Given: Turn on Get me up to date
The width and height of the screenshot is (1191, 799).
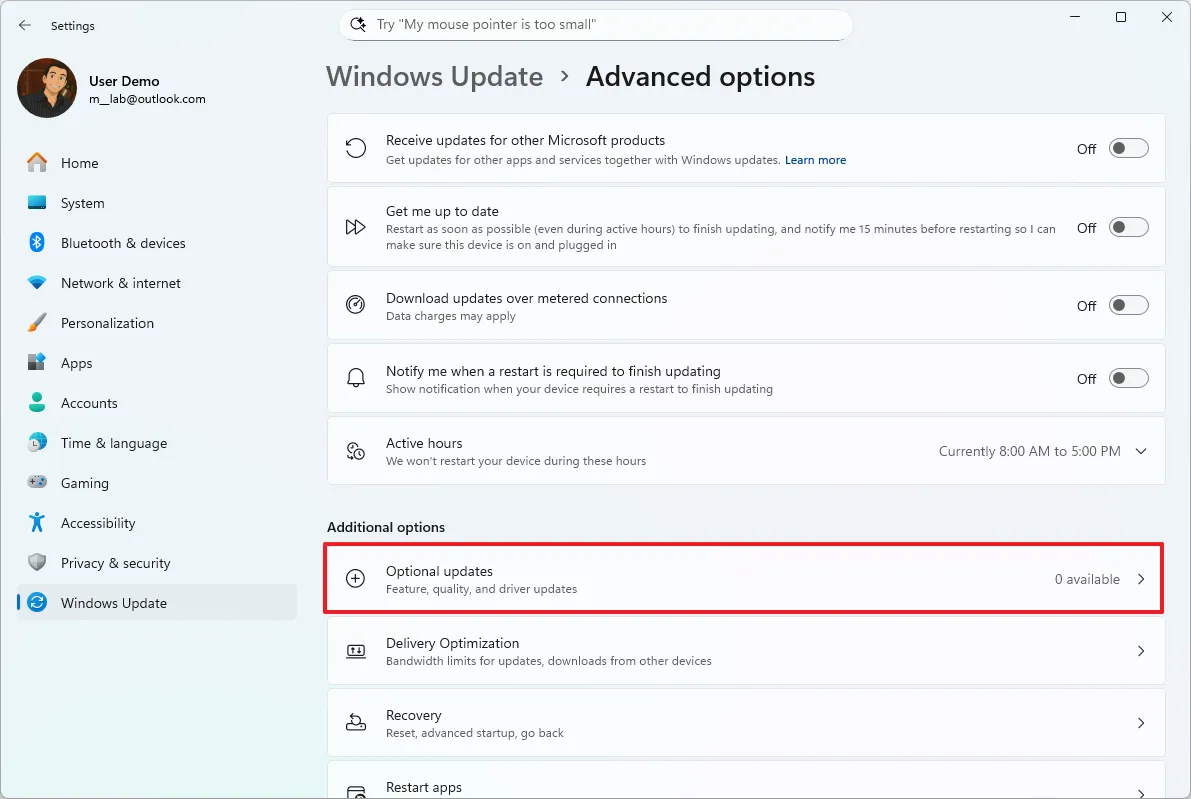Looking at the screenshot, I should [x=1128, y=227].
